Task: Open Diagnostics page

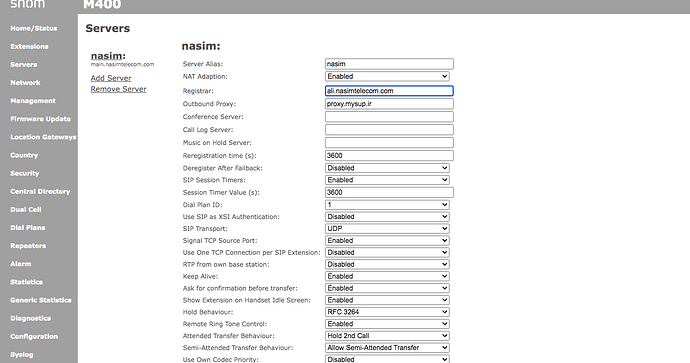Action: pyautogui.click(x=30, y=318)
